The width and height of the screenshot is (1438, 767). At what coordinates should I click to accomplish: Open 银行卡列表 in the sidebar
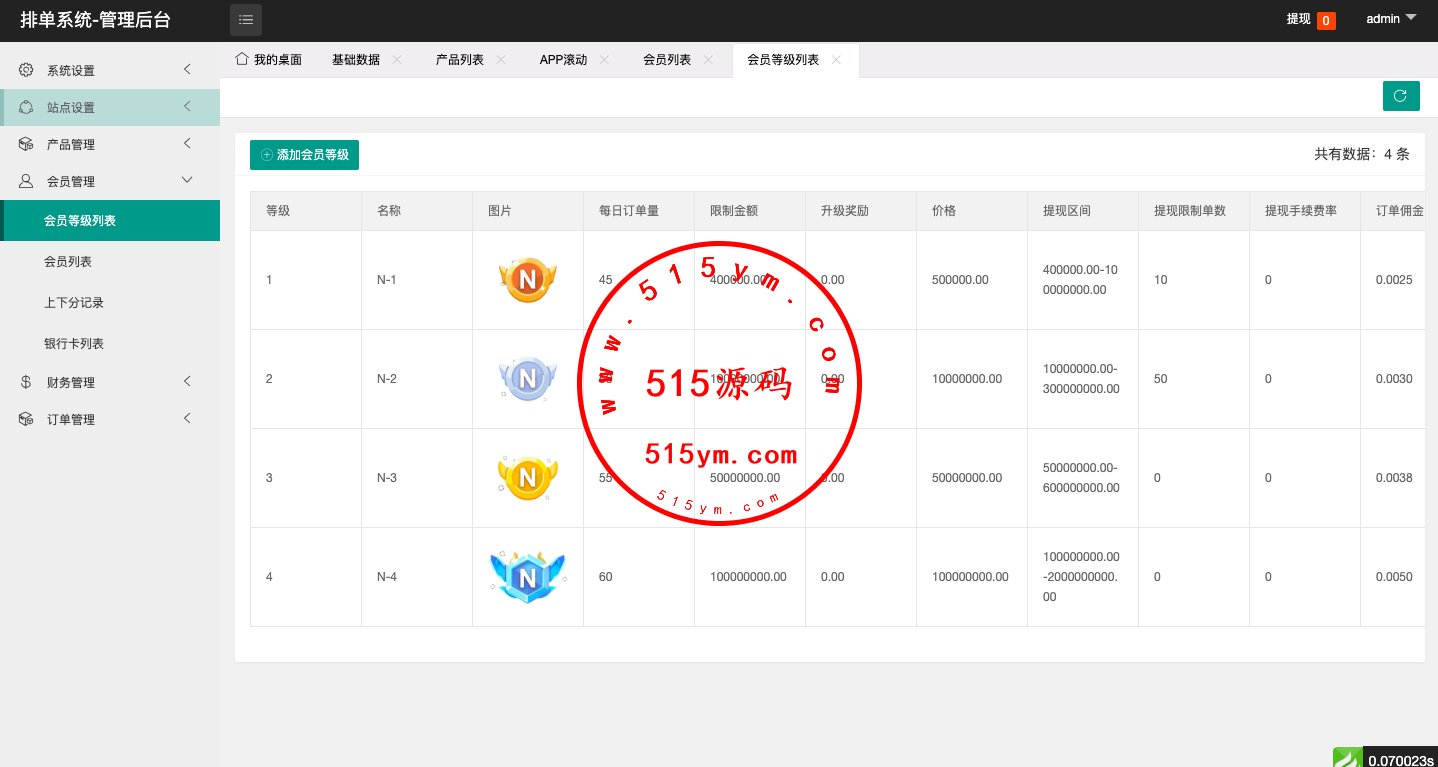pos(74,343)
